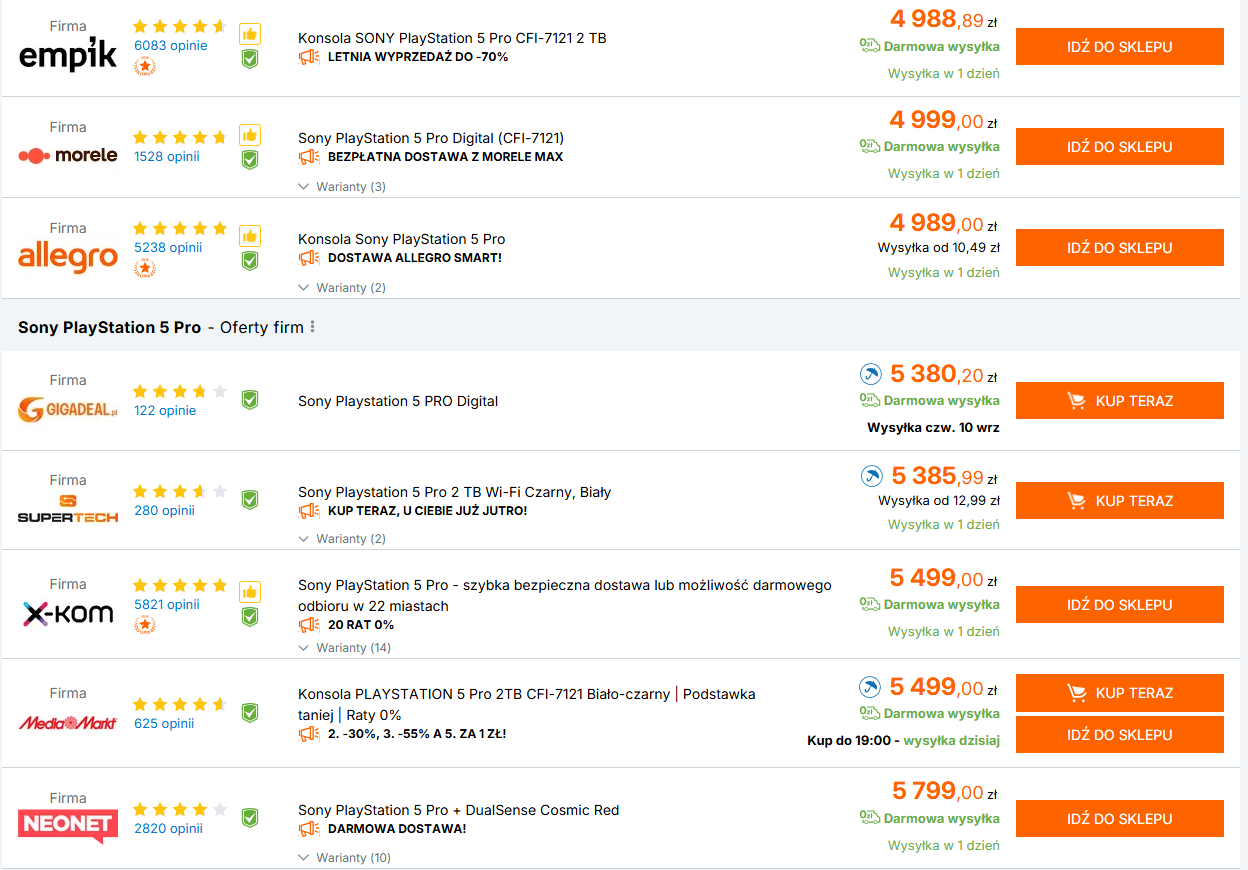Click the Sony PlayStation 5 Pro section heading
The height and width of the screenshot is (870, 1248).
click(x=109, y=327)
